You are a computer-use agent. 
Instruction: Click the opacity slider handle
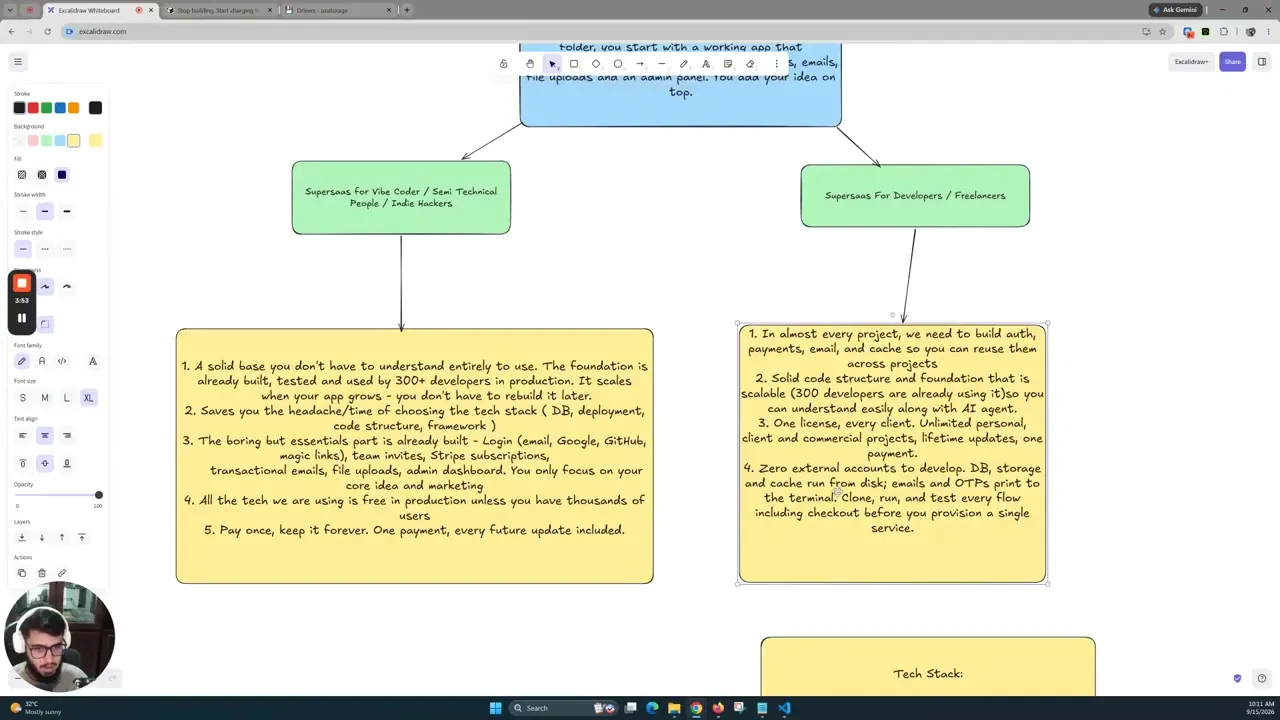pyautogui.click(x=98, y=495)
